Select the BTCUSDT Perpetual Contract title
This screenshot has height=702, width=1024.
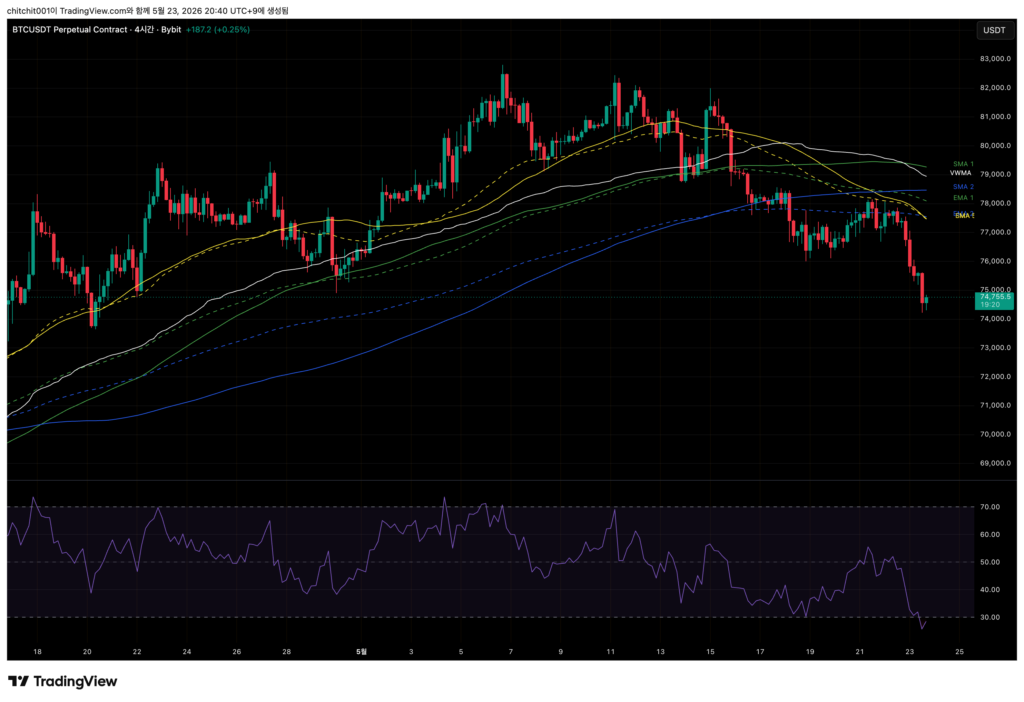pos(70,29)
